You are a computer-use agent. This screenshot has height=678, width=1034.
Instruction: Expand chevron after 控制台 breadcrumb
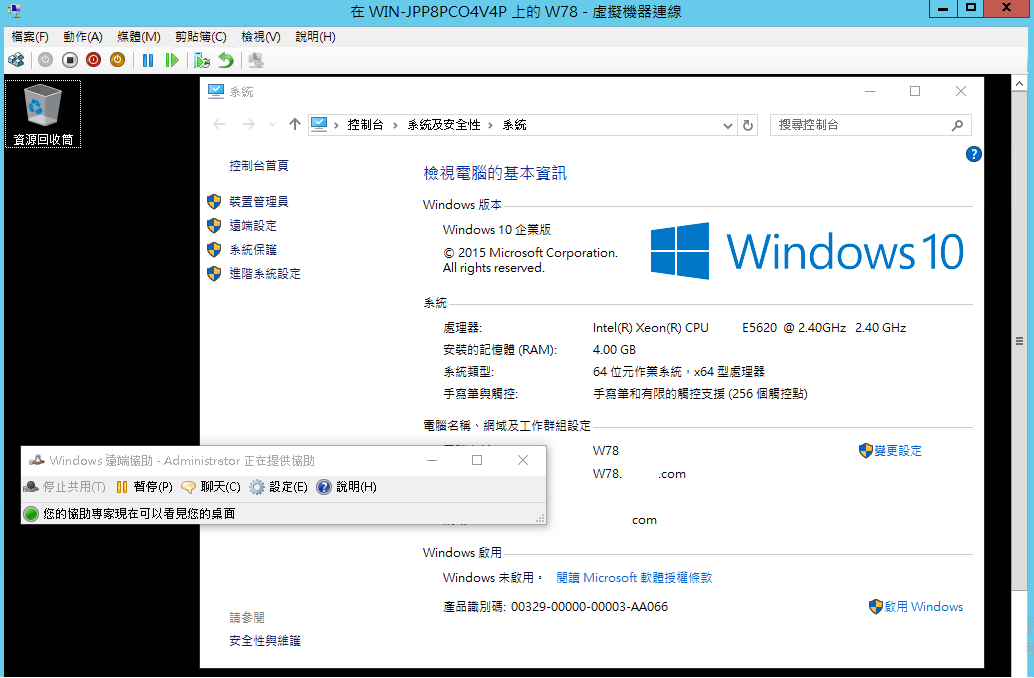395,125
